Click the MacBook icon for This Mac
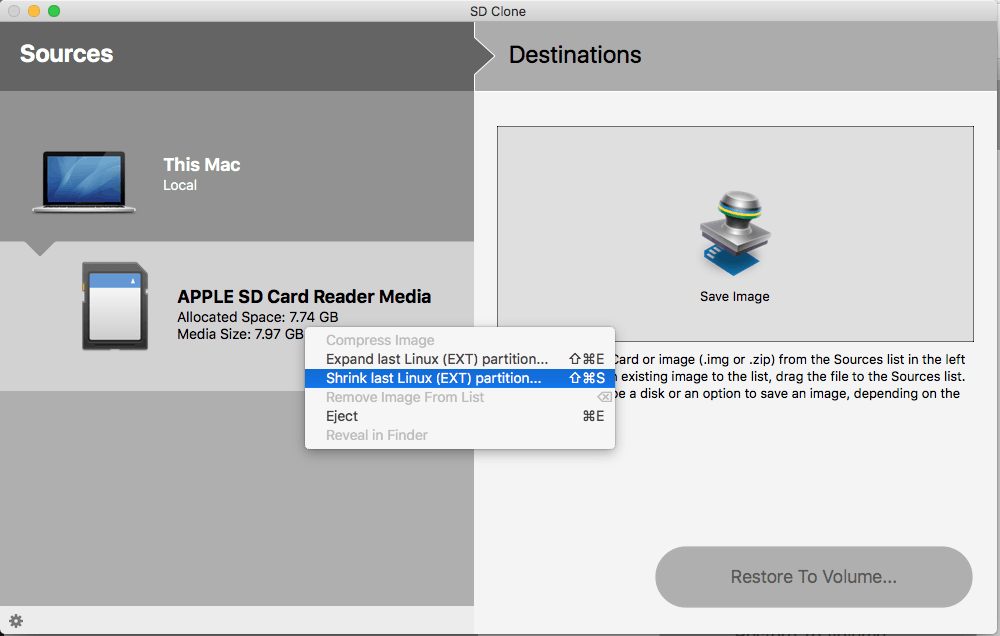The image size is (1000, 636). pos(84,182)
